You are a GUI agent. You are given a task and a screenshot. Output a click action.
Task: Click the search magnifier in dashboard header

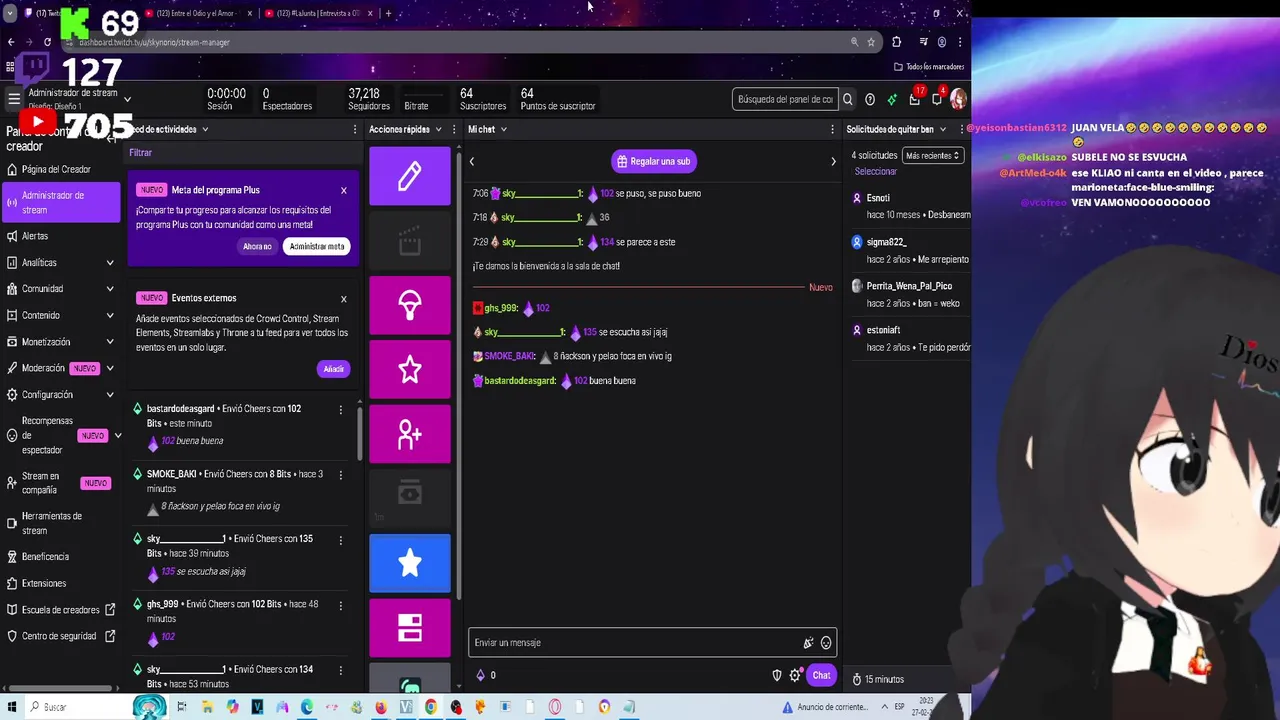coord(847,99)
